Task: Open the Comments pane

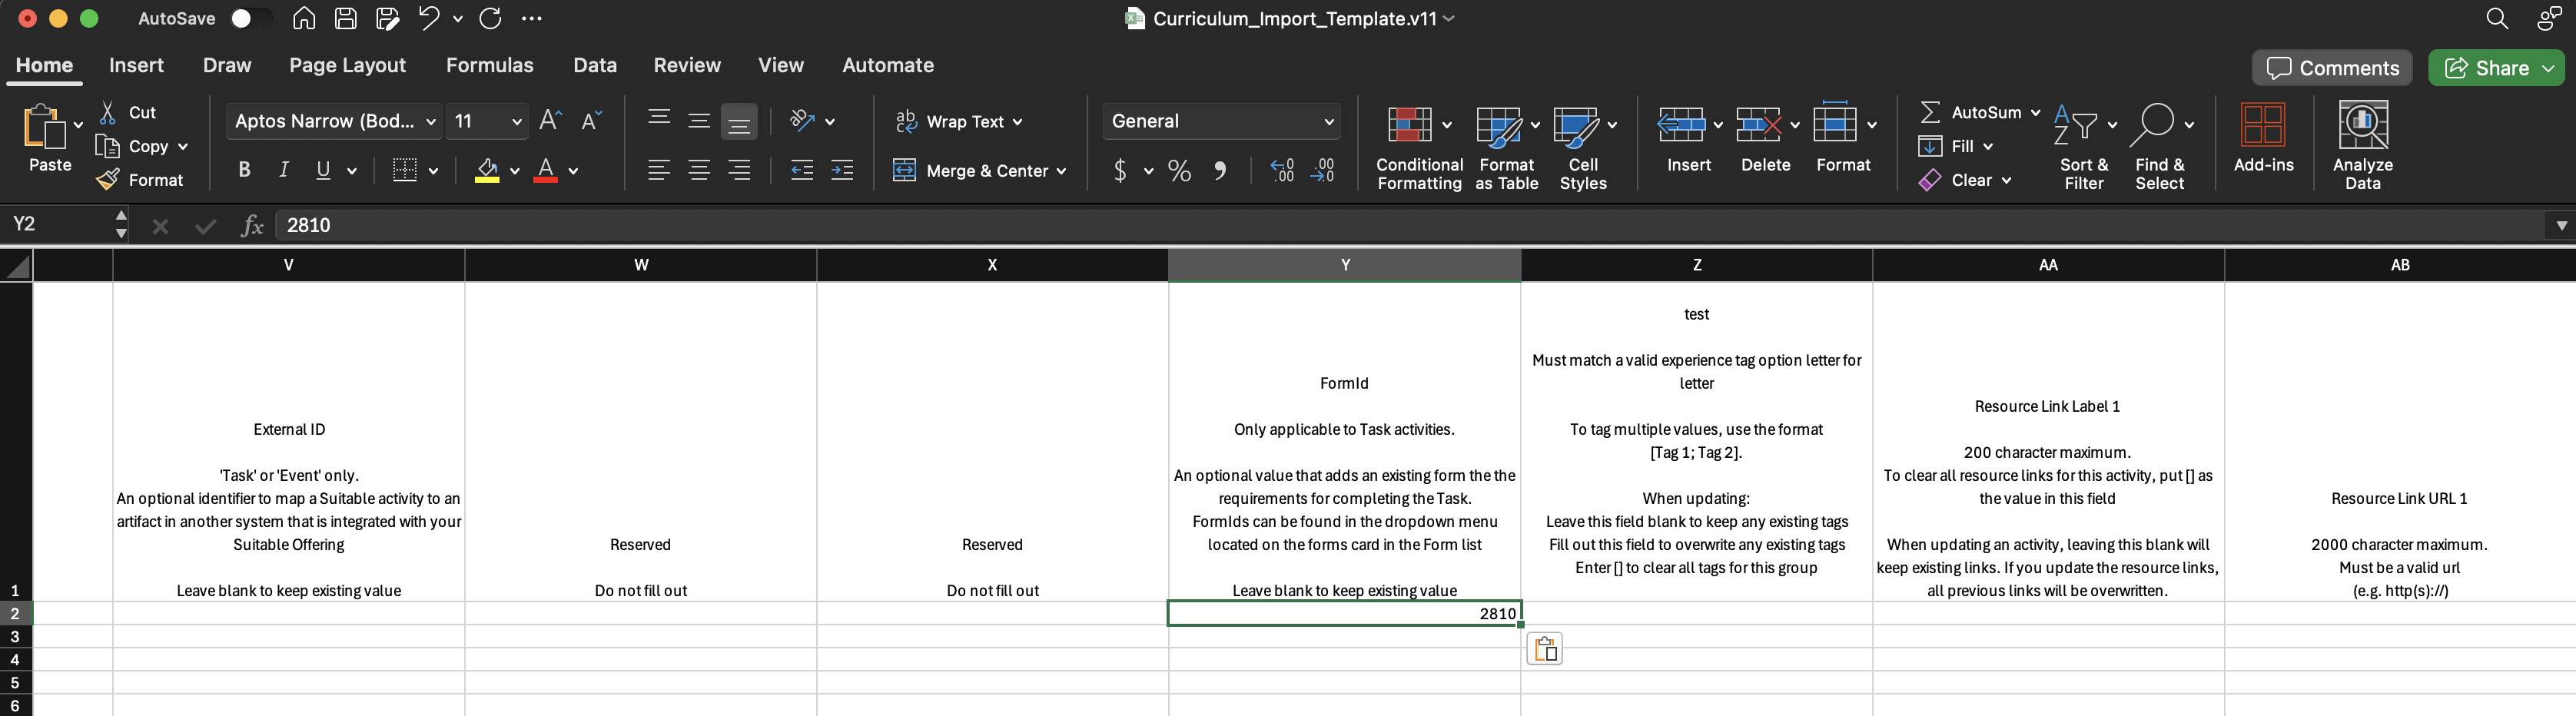Action: click(2331, 68)
